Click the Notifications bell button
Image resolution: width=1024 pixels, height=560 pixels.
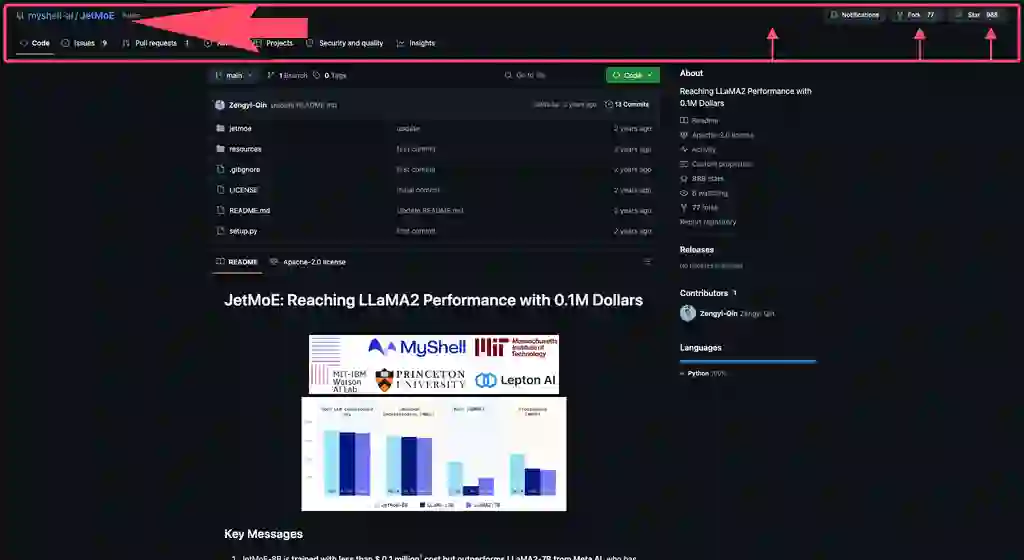(x=854, y=15)
